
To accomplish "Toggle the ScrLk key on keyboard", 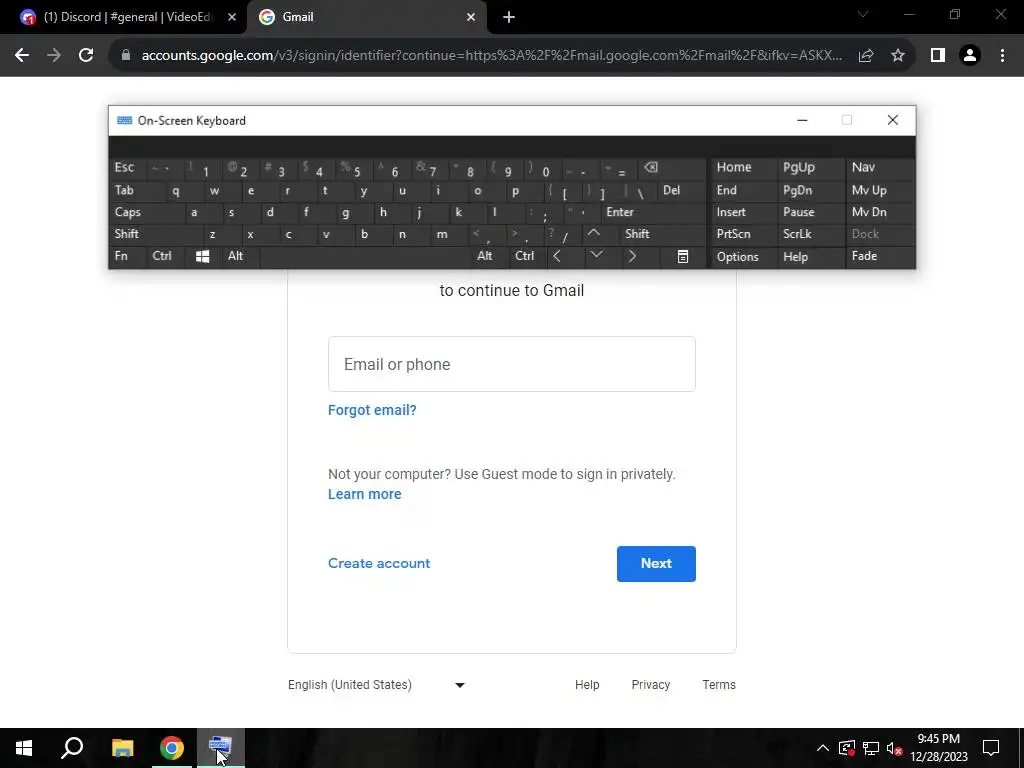I will click(811, 234).
